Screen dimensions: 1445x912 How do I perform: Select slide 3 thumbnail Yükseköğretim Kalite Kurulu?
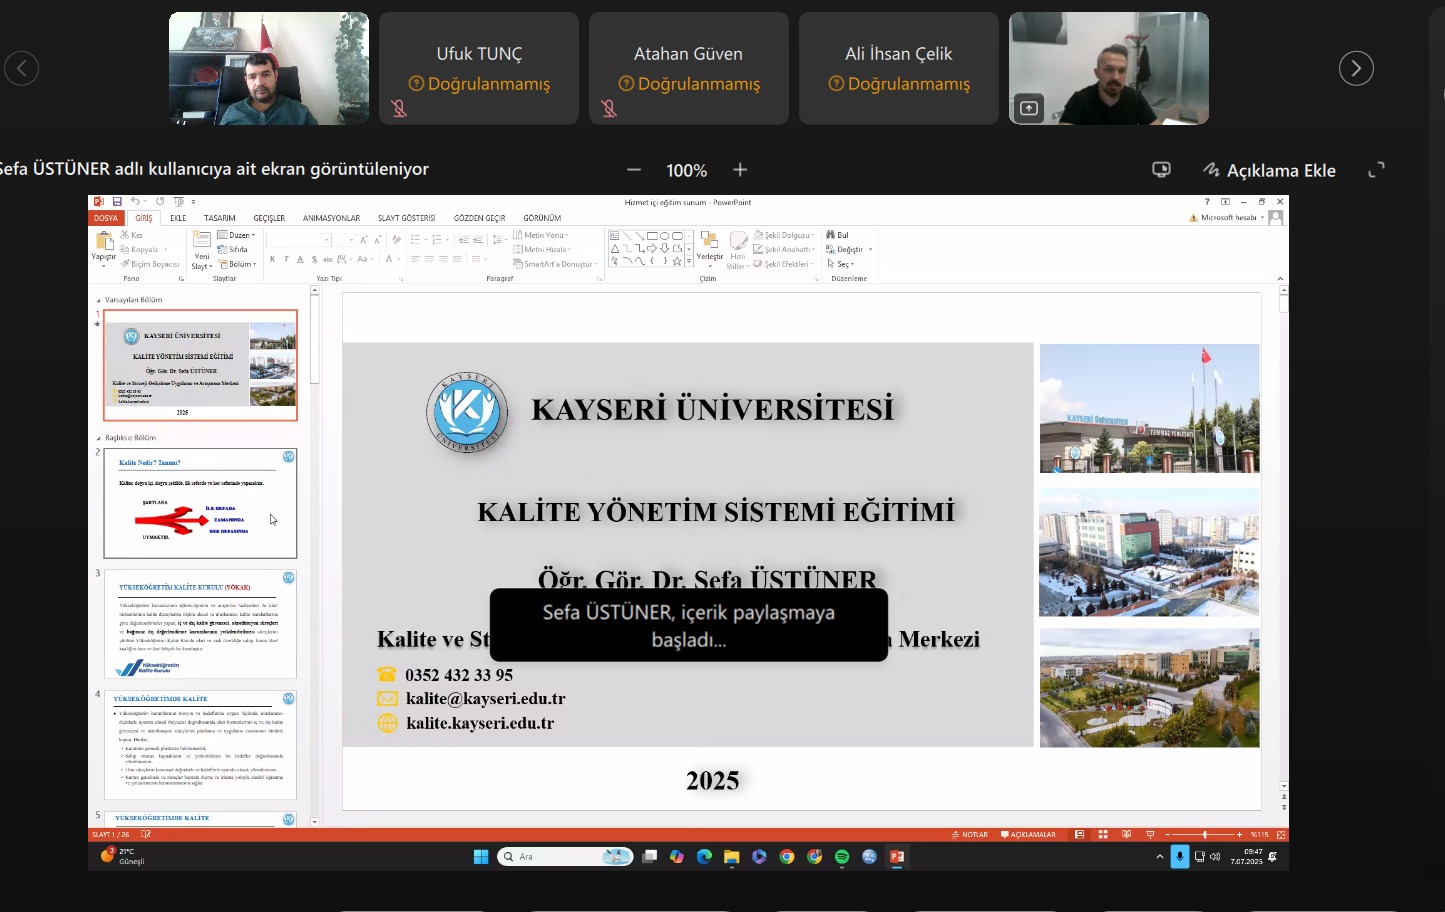[x=200, y=624]
